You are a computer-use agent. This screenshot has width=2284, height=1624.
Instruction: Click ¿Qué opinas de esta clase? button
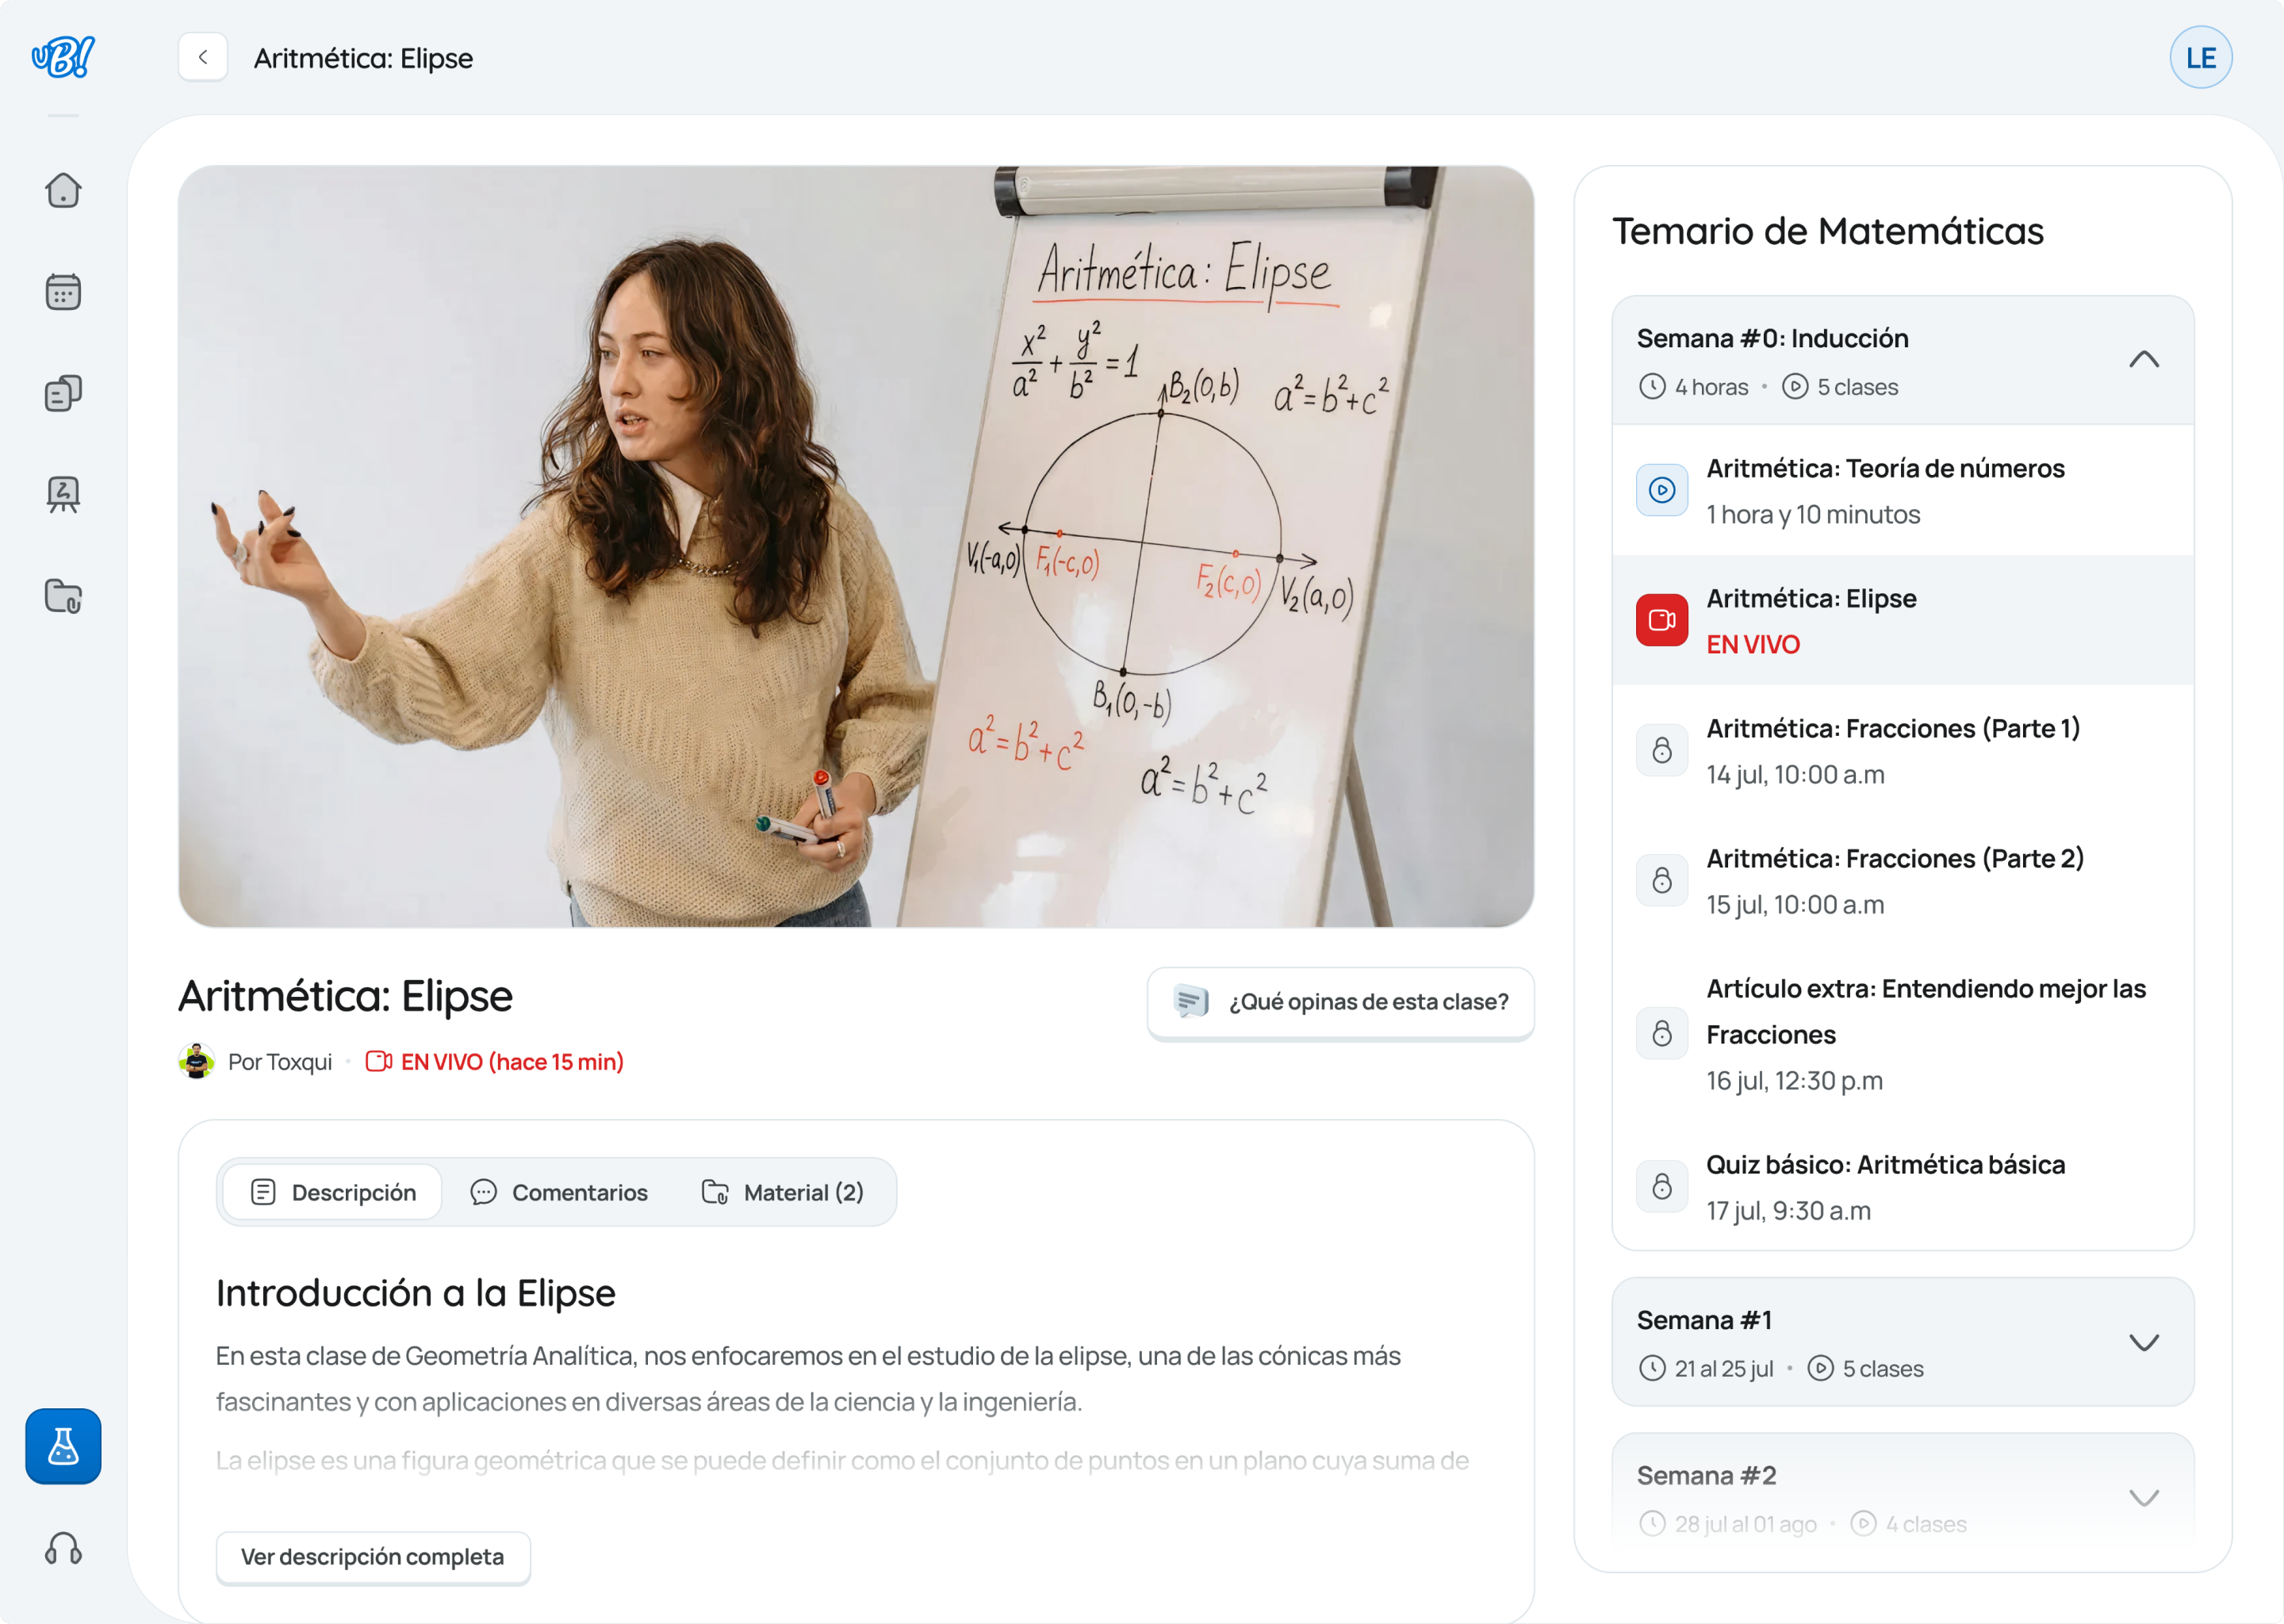click(1340, 1002)
